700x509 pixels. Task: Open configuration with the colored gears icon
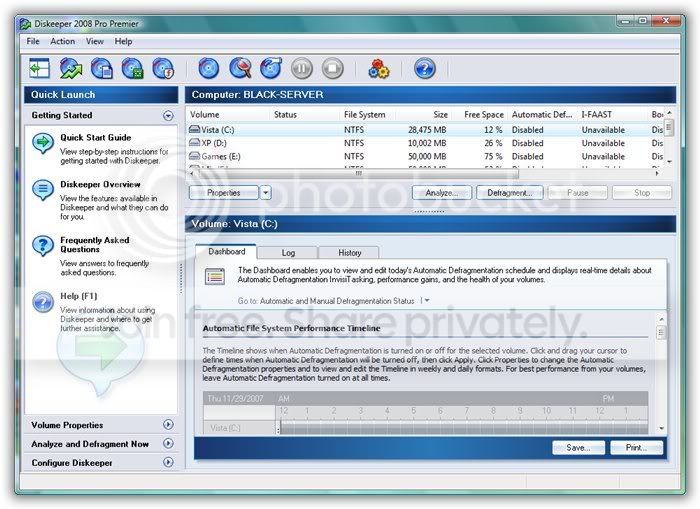(x=379, y=69)
